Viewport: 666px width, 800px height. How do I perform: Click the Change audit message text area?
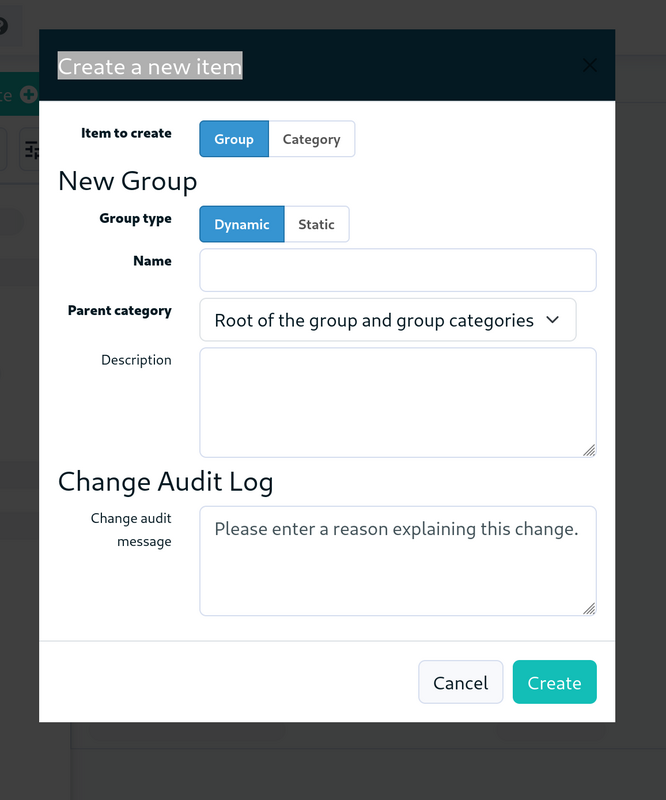tap(398, 561)
